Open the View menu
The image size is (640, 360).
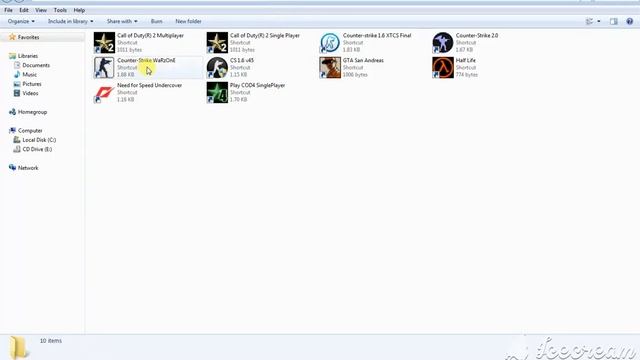coord(41,10)
